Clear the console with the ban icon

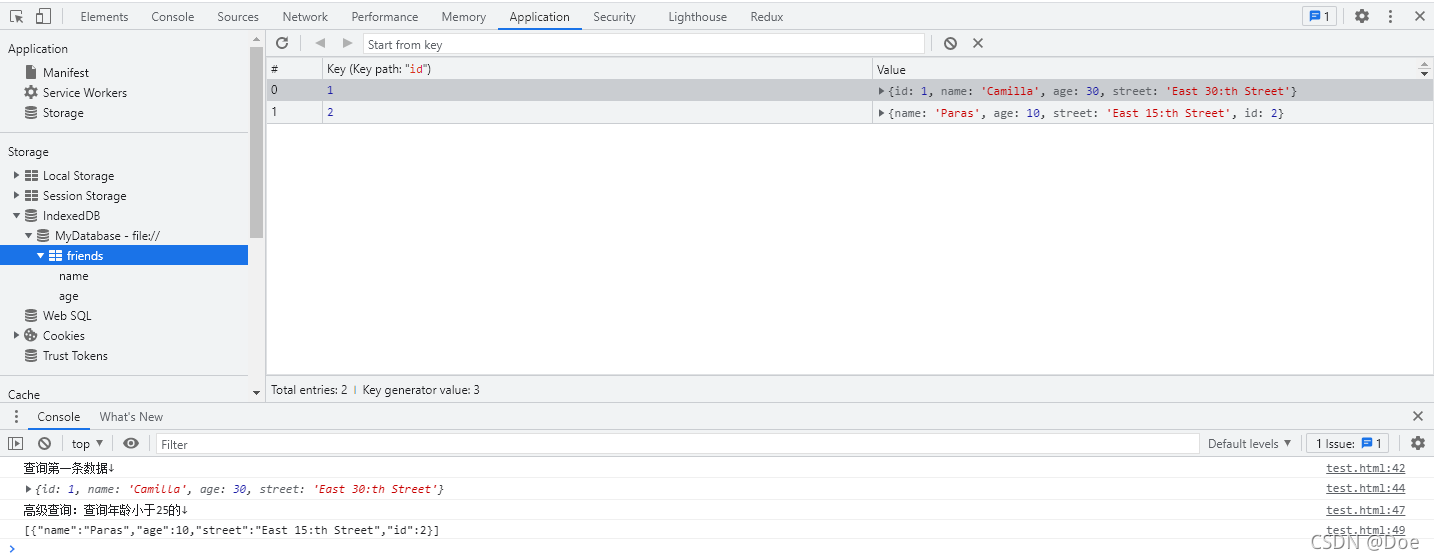coord(44,443)
